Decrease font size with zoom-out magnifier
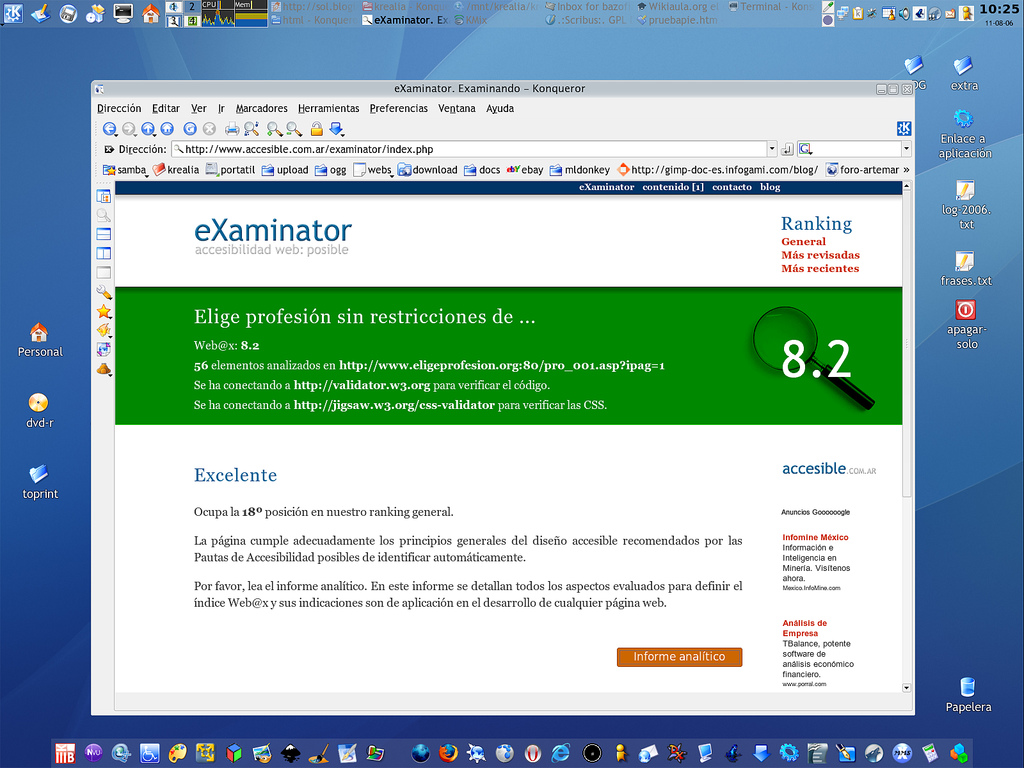The image size is (1024, 768). point(294,129)
